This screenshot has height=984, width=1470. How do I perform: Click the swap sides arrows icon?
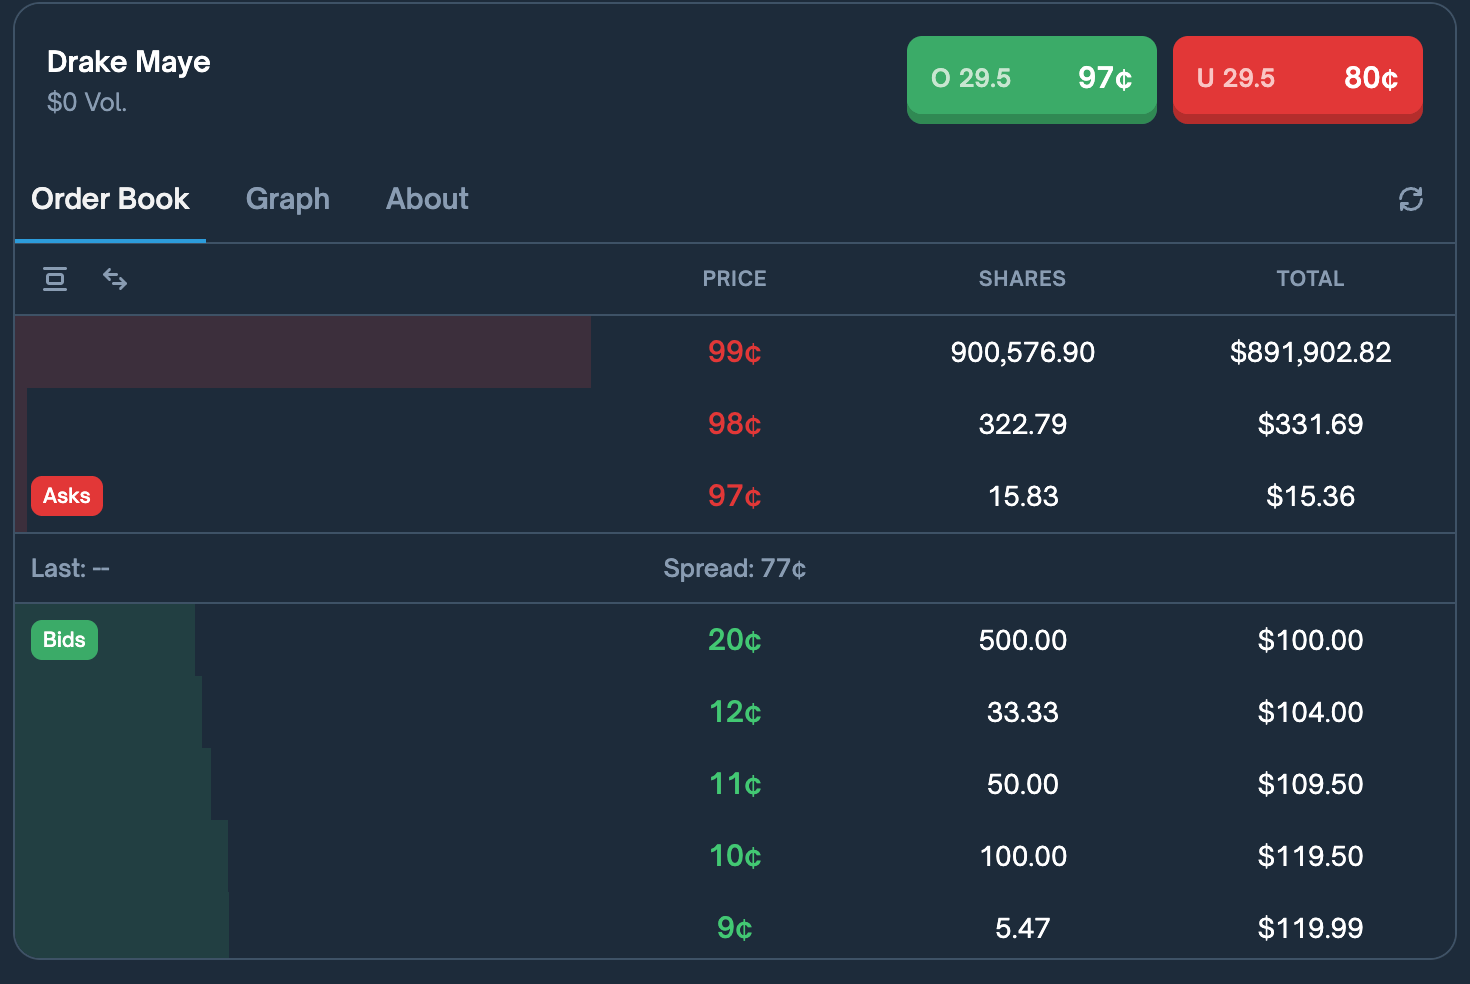click(x=115, y=279)
